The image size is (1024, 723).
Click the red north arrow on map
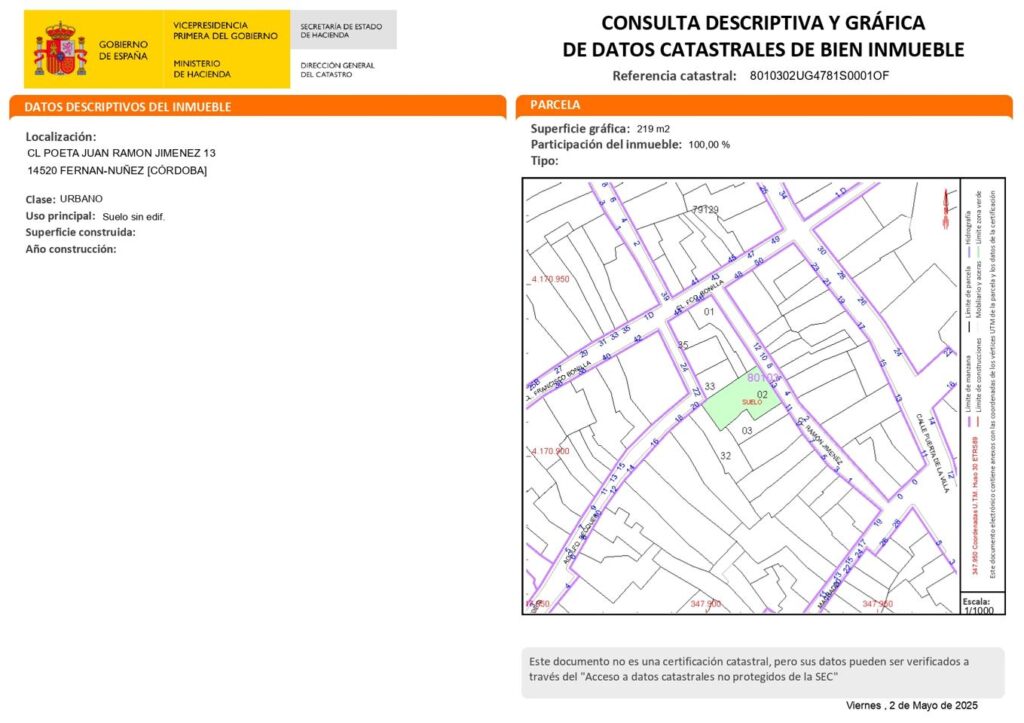pyautogui.click(x=943, y=208)
